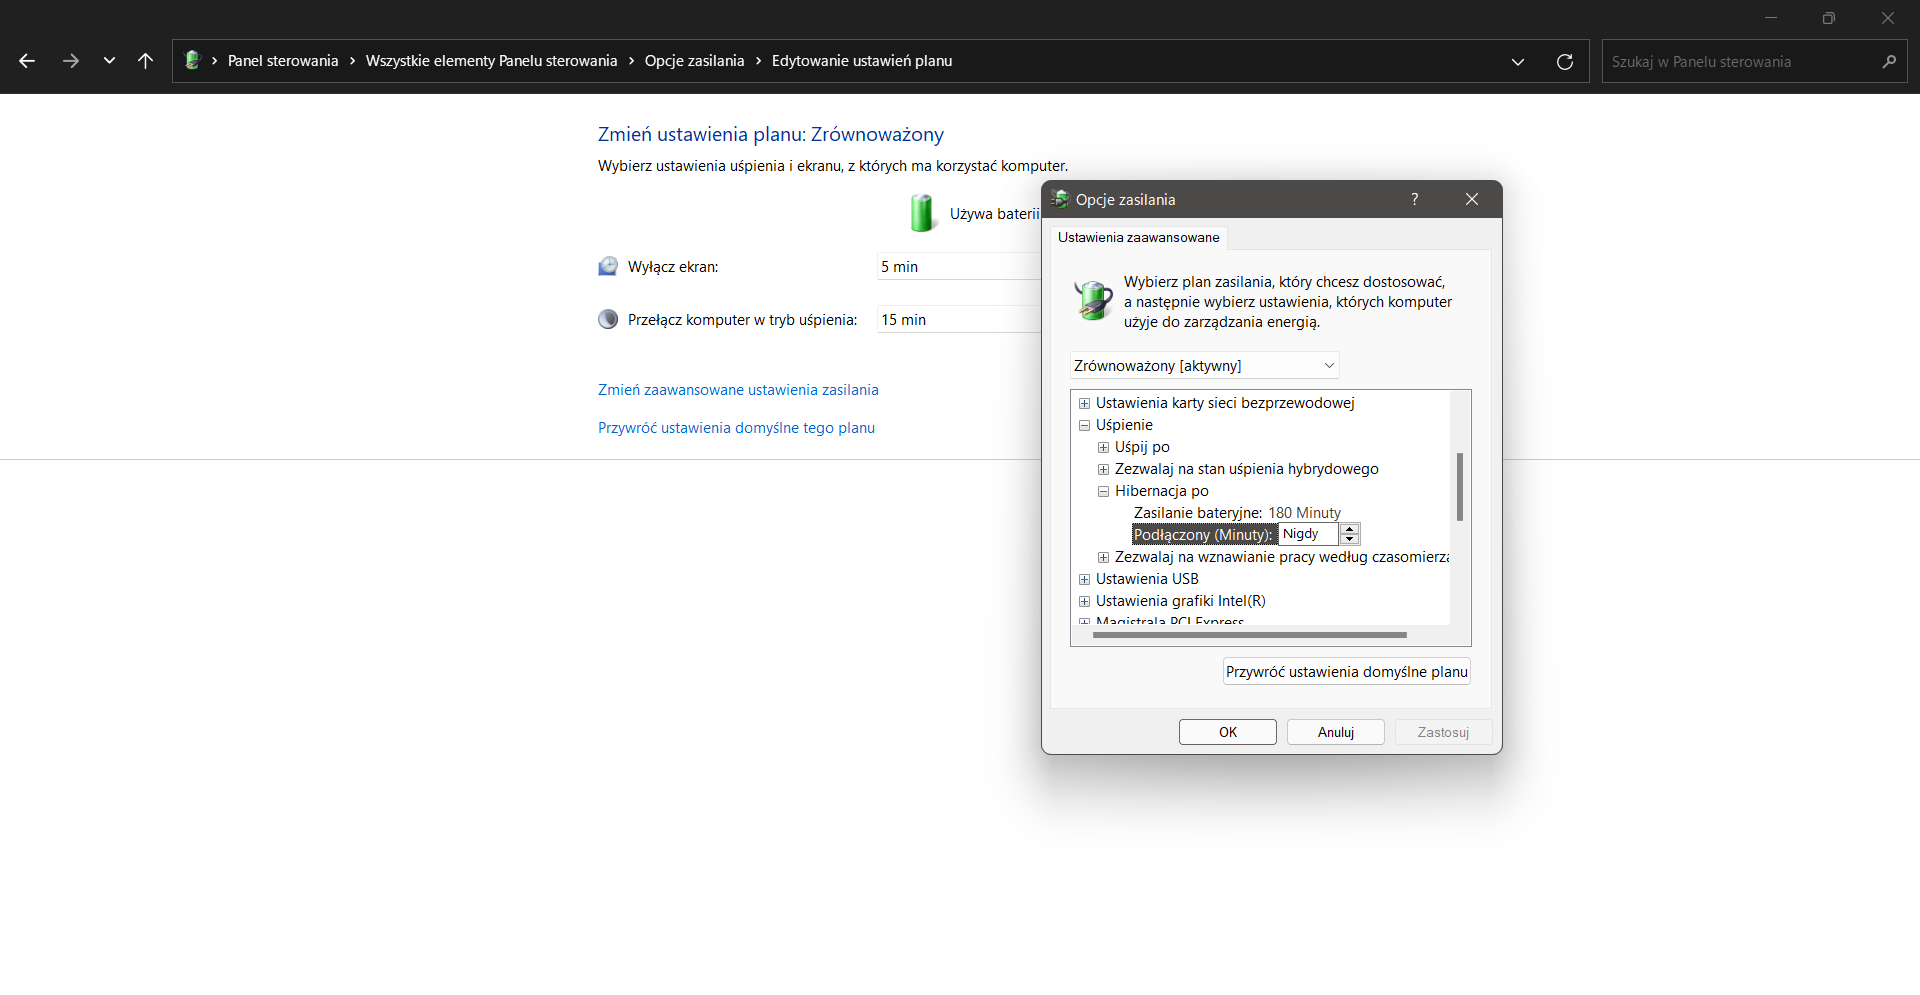Viewport: 1920px width, 995px height.
Task: Expand Ustawienia grafiki Intel(R) node
Action: 1084,601
